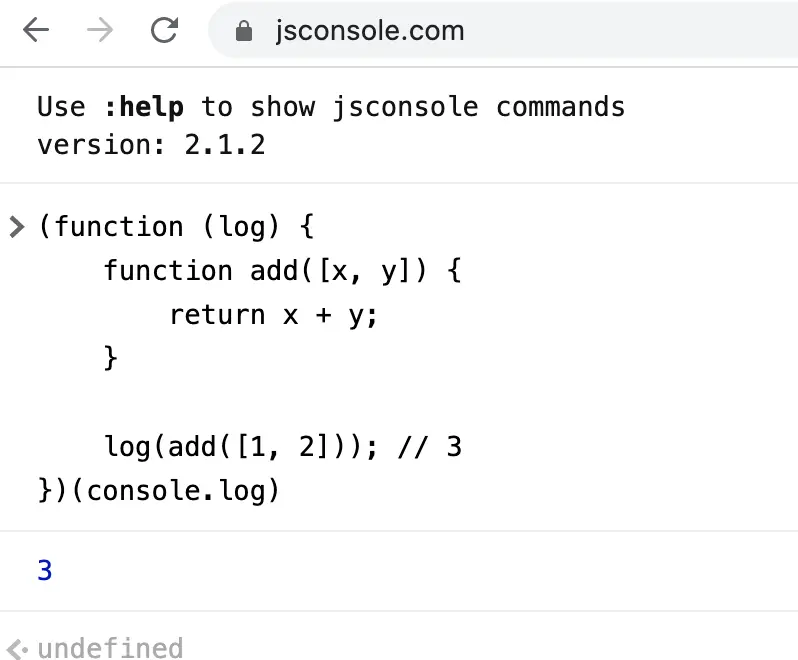798x660 pixels.
Task: Click the version 2.1.2 line
Action: coord(151,145)
